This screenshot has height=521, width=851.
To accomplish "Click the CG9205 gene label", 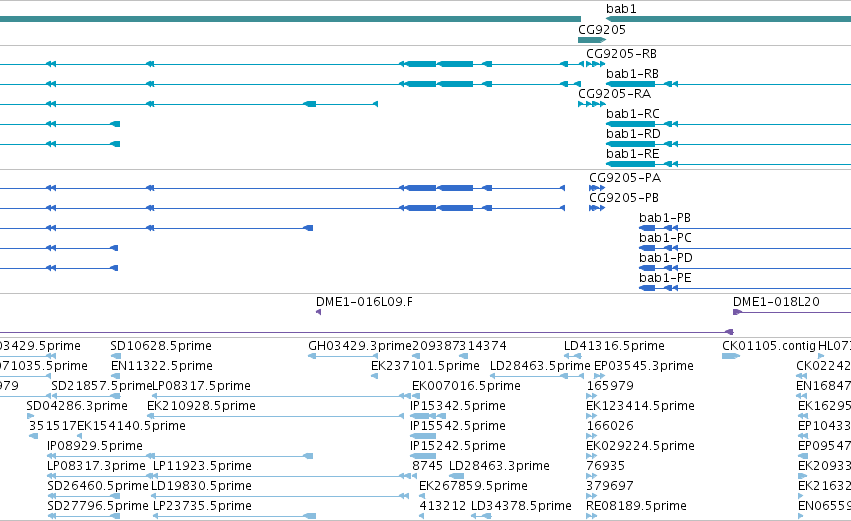I will (601, 30).
